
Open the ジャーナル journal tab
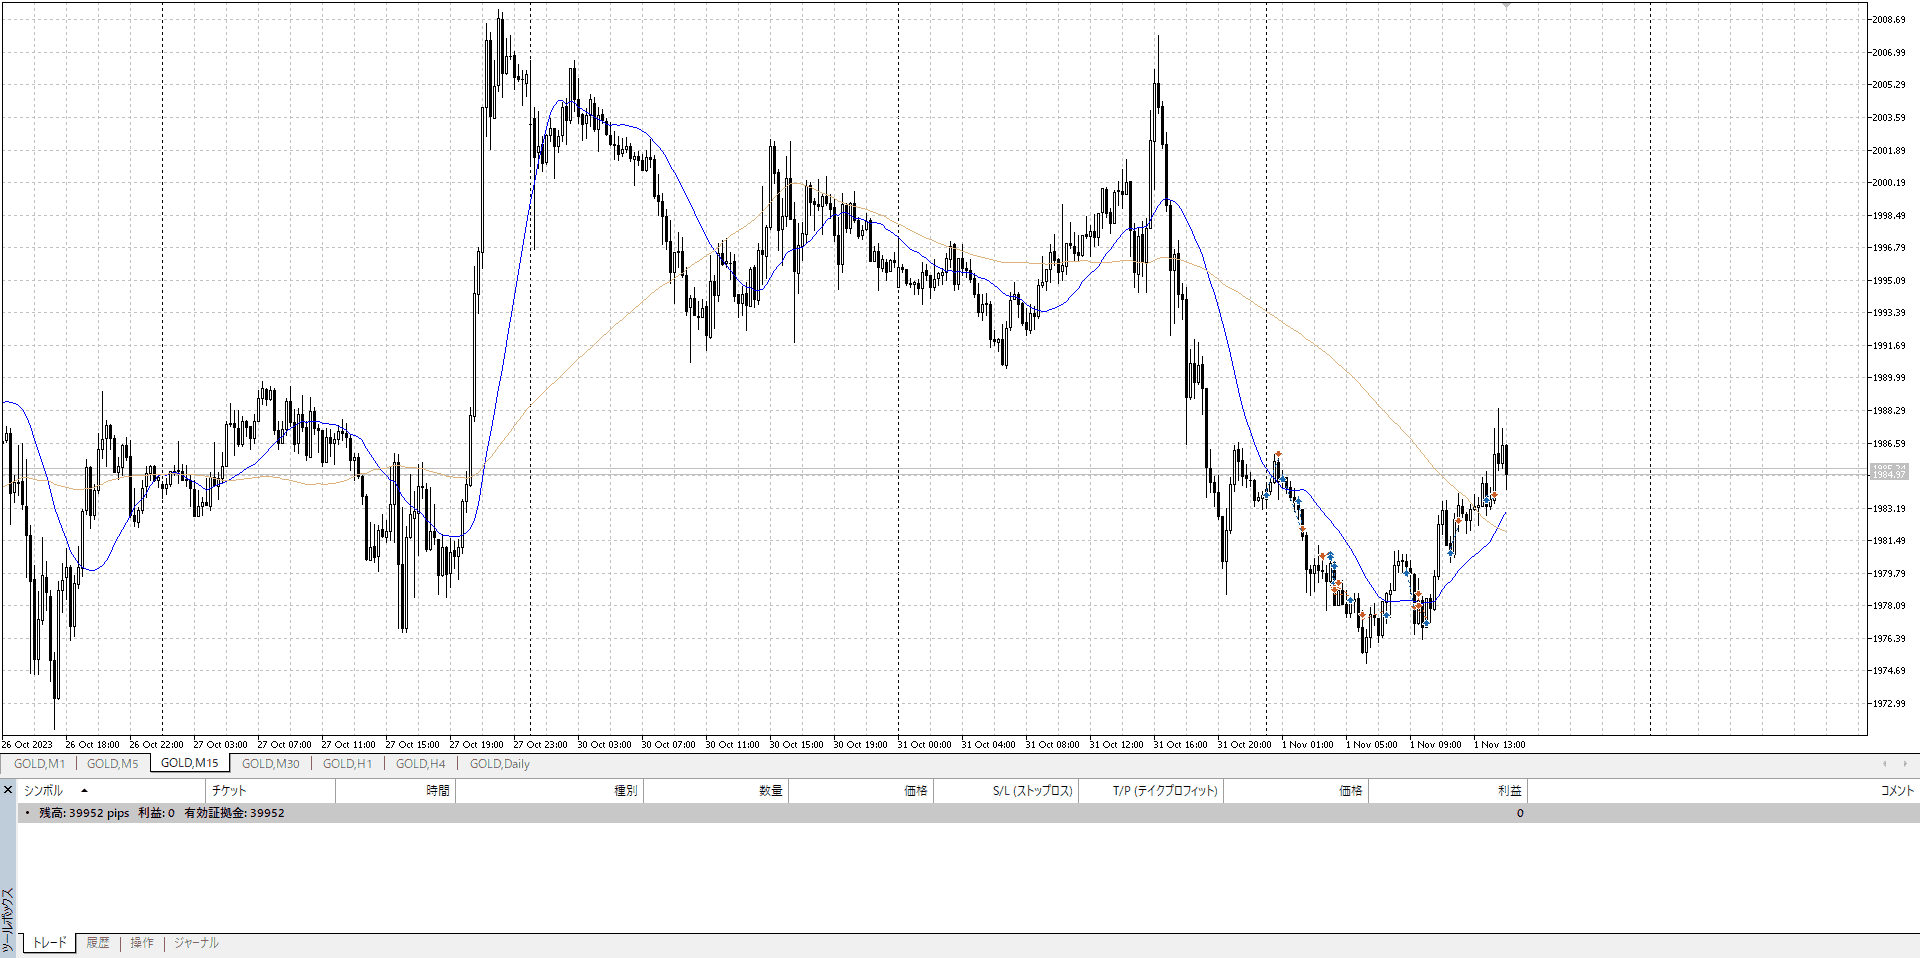pos(196,943)
